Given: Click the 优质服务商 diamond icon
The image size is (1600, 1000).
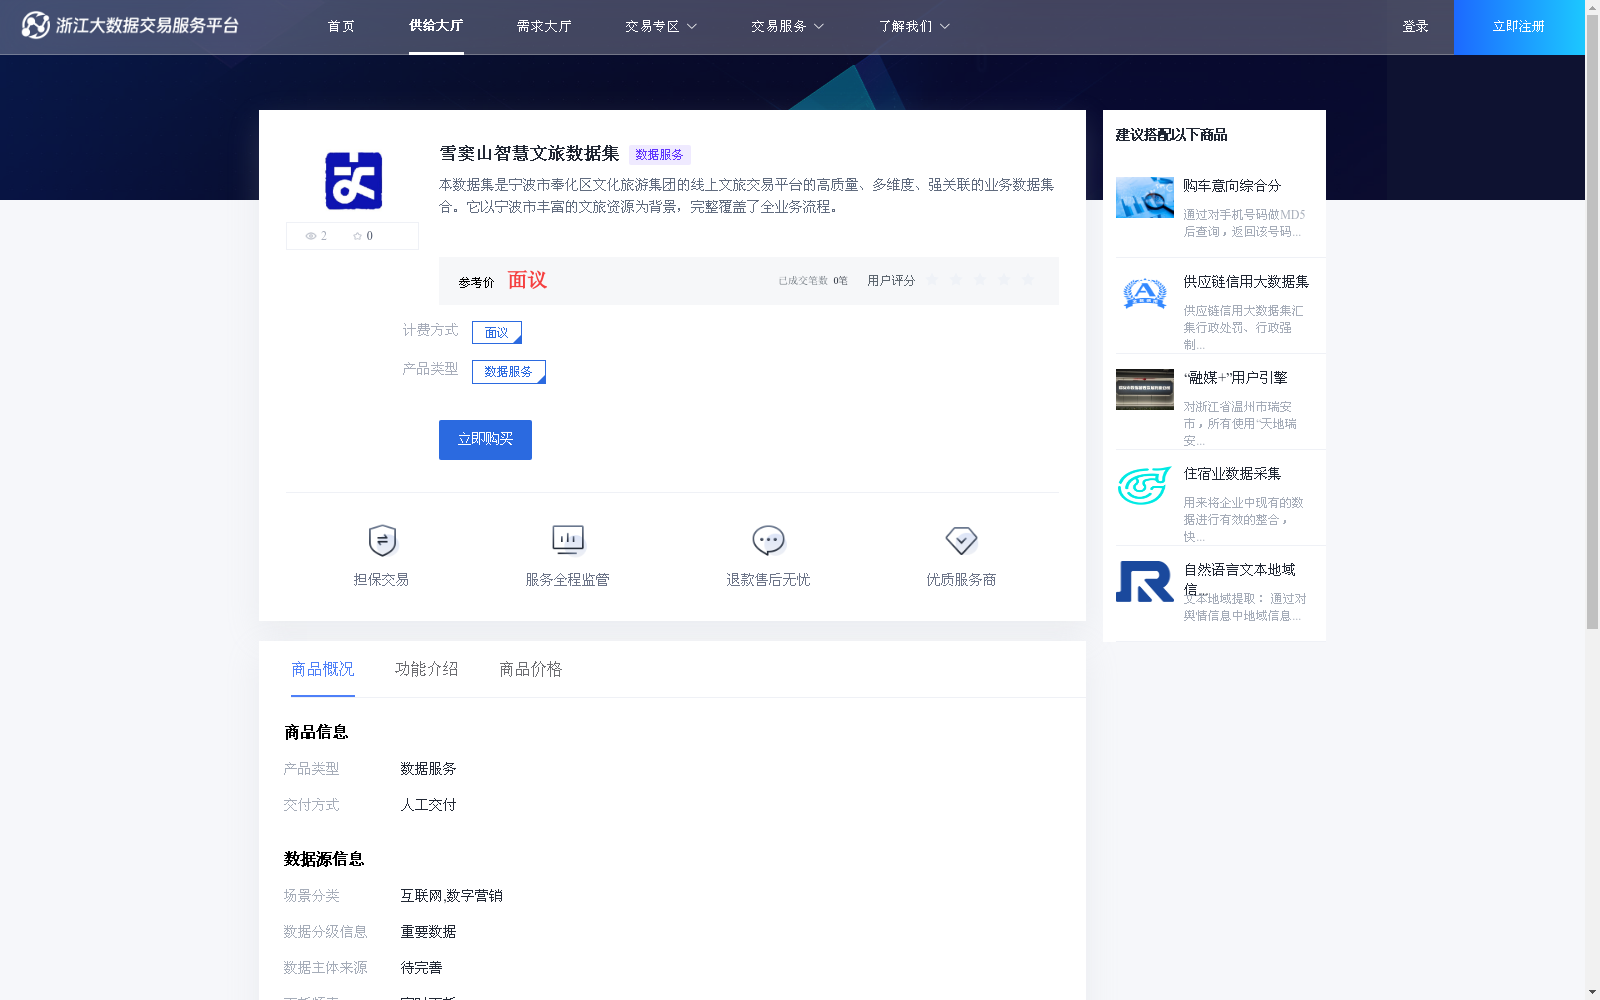Looking at the screenshot, I should 961,540.
